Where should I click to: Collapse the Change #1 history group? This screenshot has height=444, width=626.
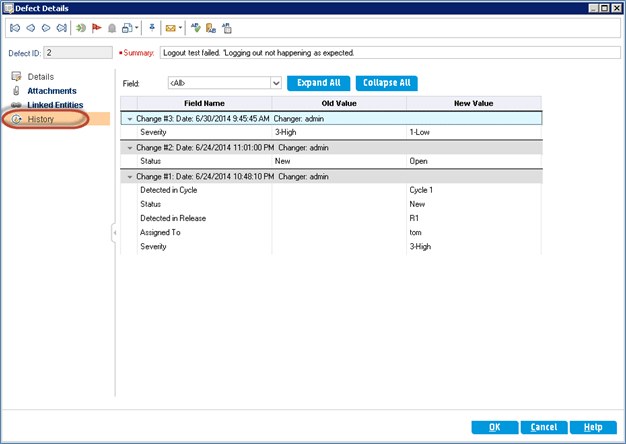tap(129, 176)
